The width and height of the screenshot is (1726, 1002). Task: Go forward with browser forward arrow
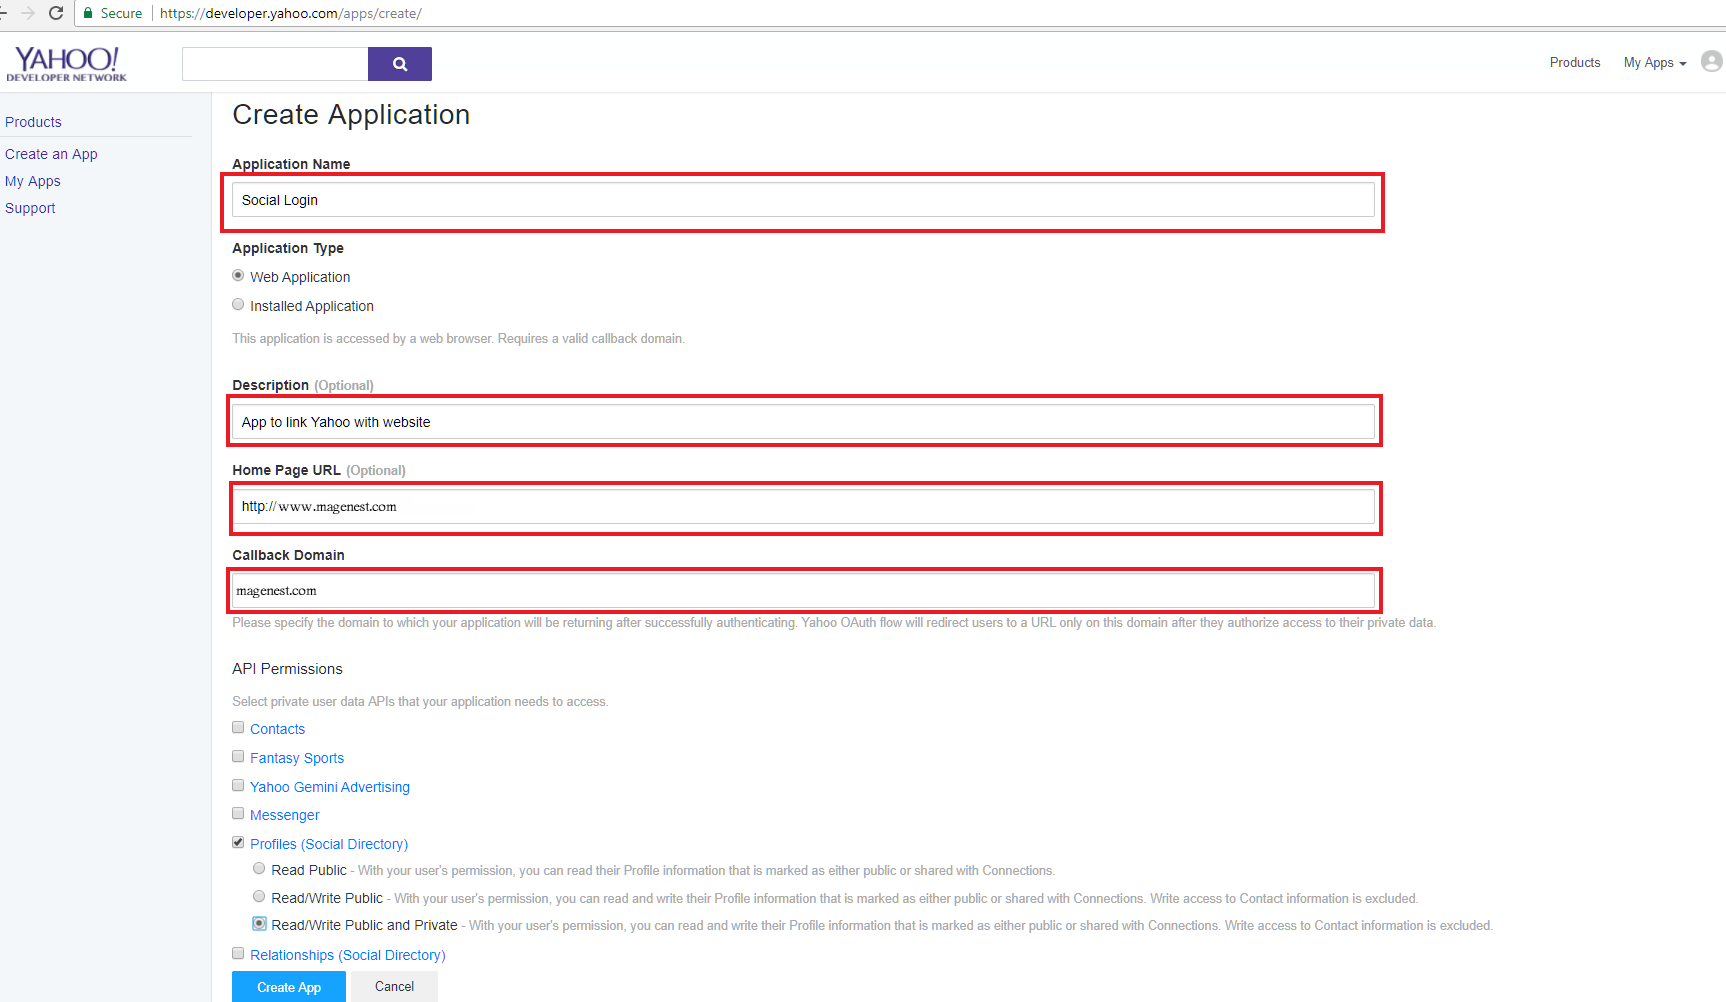point(27,13)
